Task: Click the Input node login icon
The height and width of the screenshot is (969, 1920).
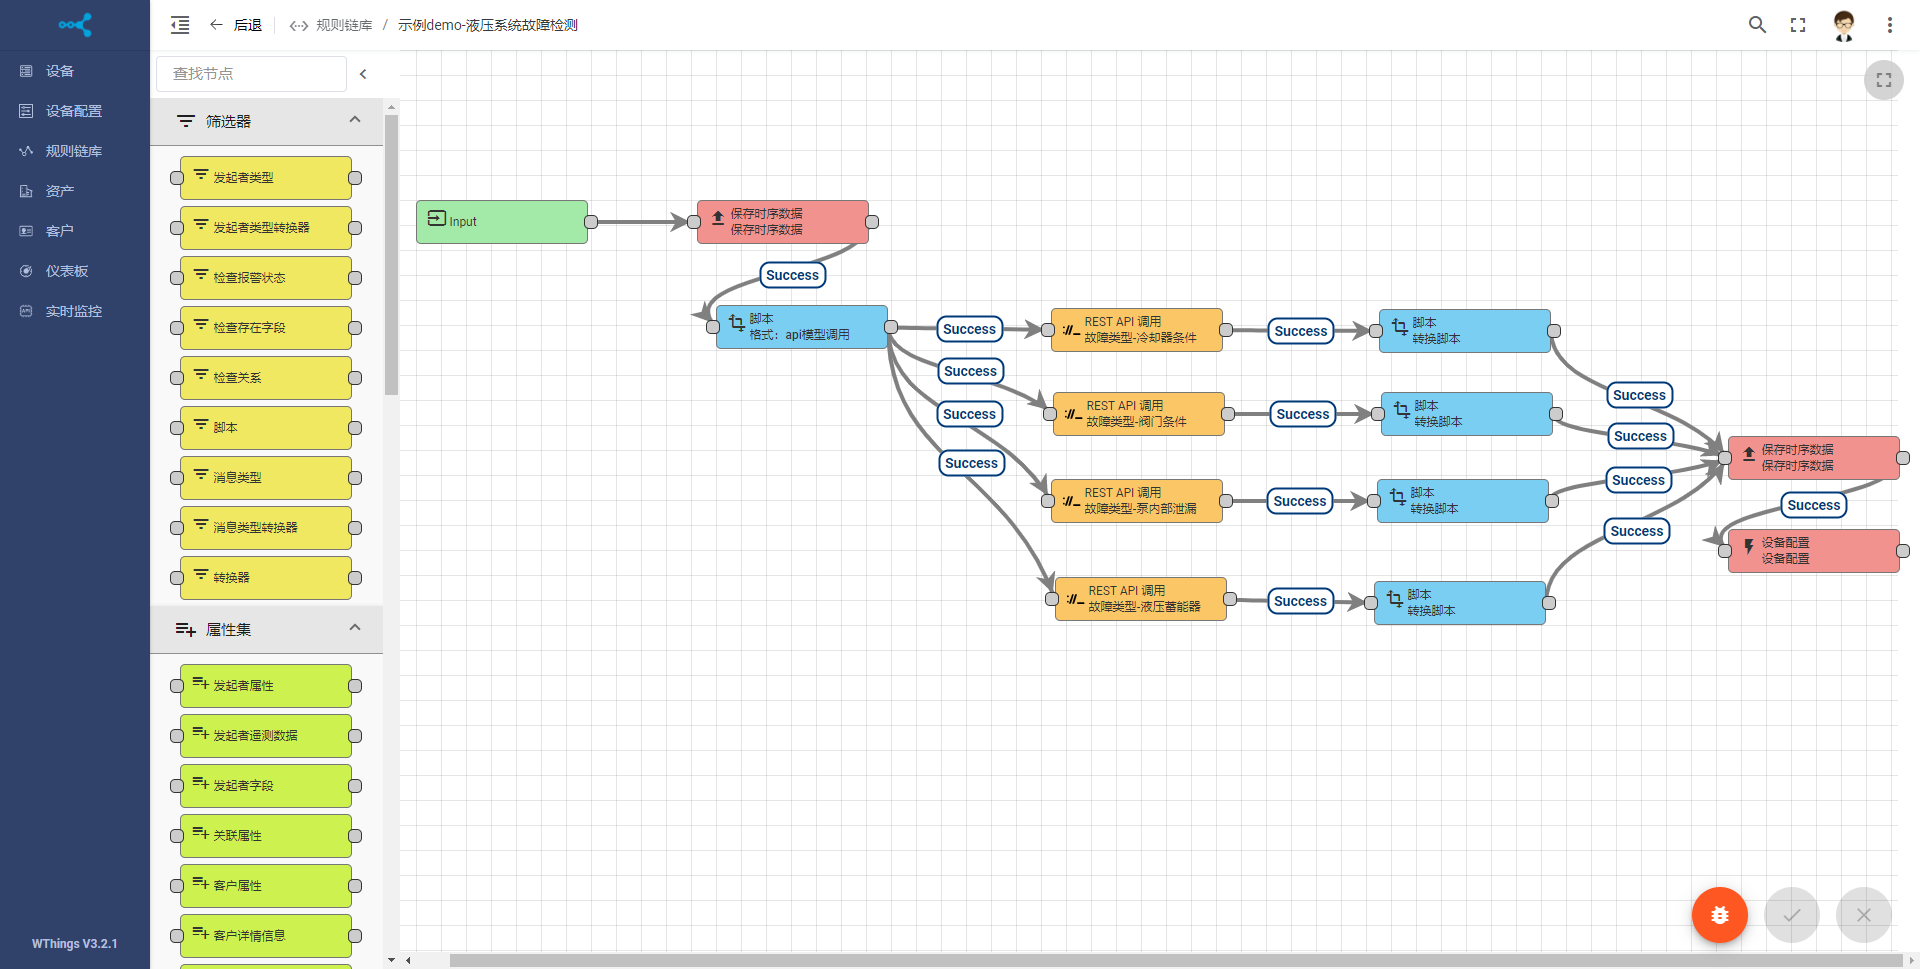Action: 437,218
